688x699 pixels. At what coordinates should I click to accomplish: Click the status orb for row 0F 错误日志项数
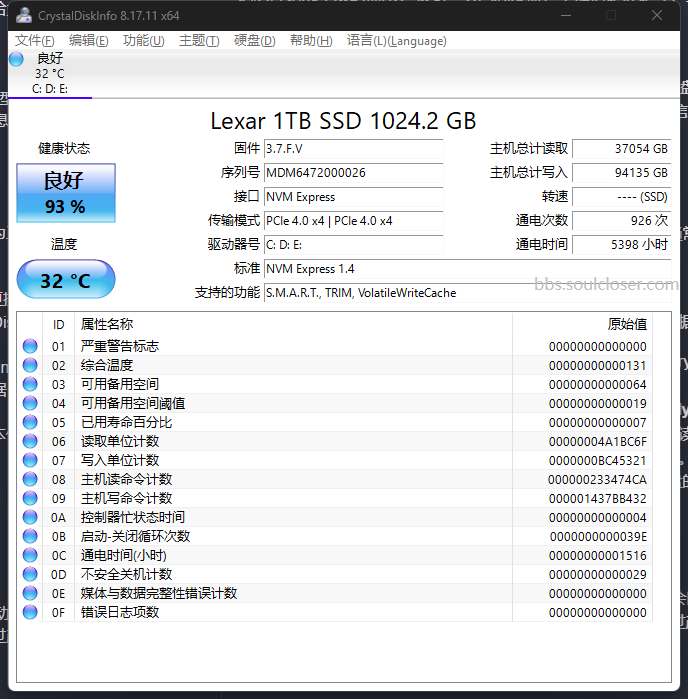[x=30, y=612]
